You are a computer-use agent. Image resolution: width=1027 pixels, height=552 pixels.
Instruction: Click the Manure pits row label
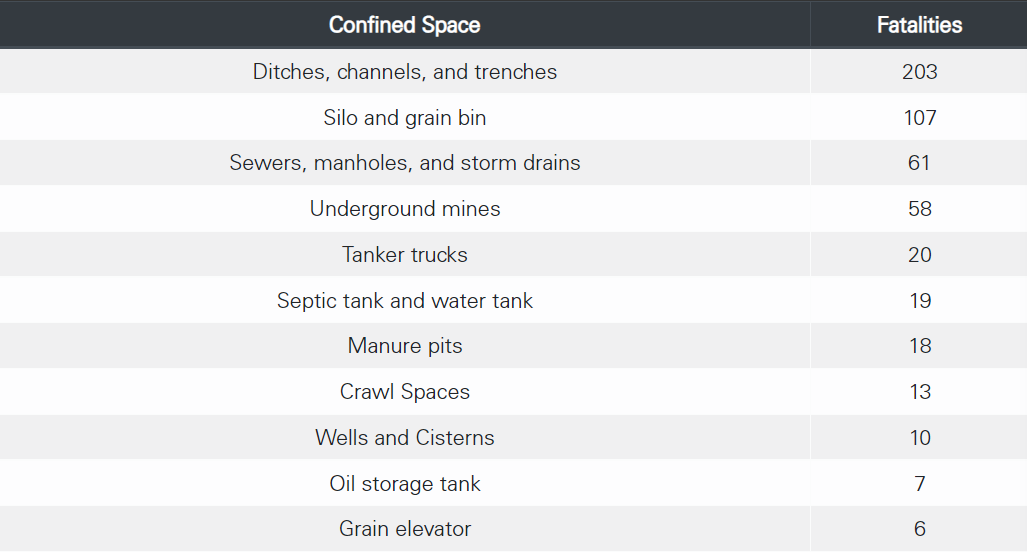405,345
